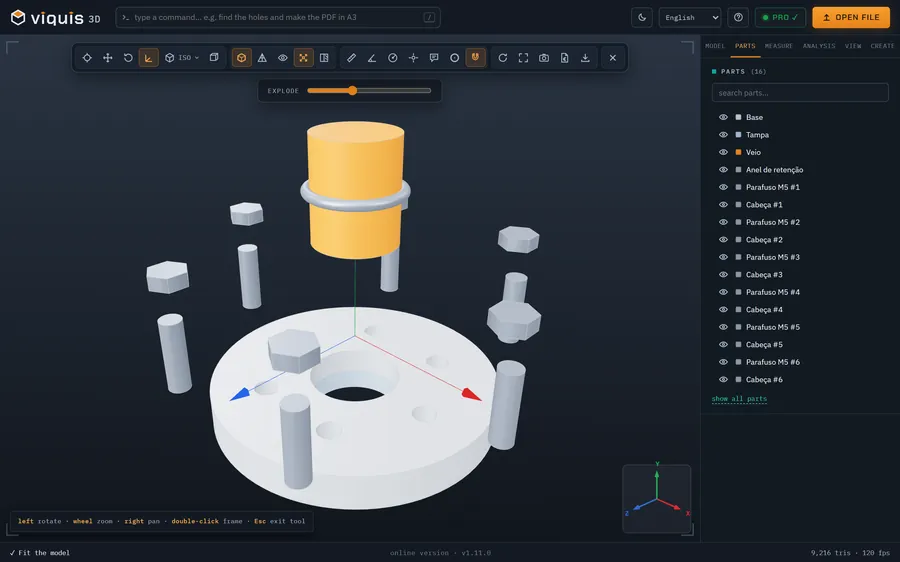
Task: Select the Cabeça #4 part row
Action: 800,310
